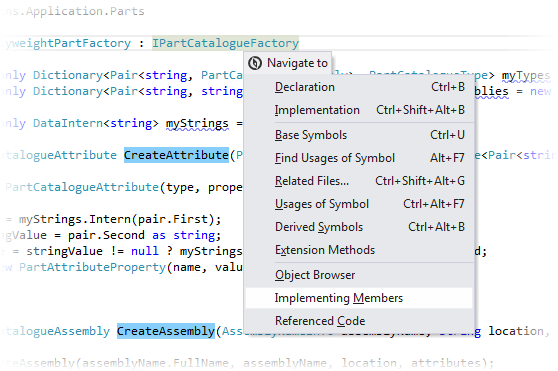Pick Extension Methods entry

point(359,250)
